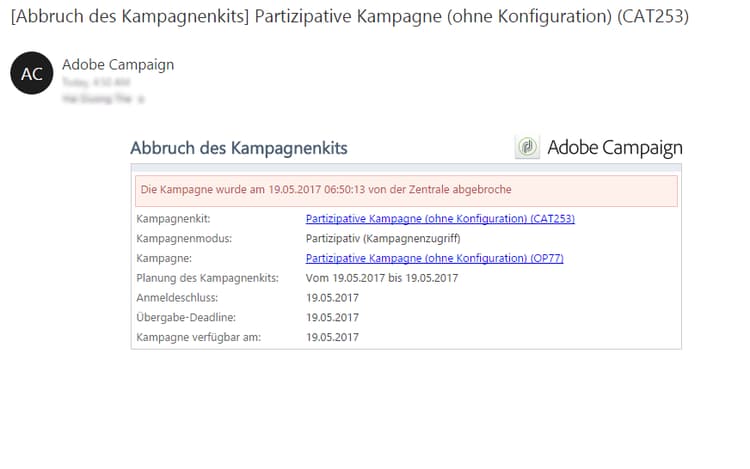The width and height of the screenshot is (750, 469).
Task: Click the AC sender avatar circle
Action: (x=32, y=73)
